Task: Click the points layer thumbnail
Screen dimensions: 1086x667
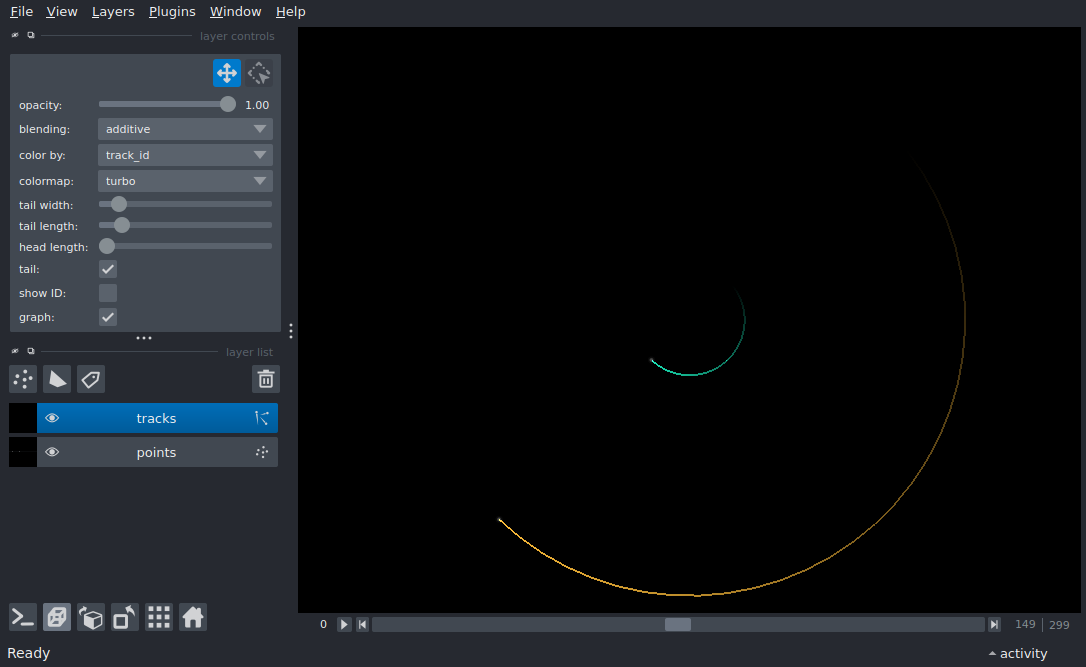Action: 23,452
